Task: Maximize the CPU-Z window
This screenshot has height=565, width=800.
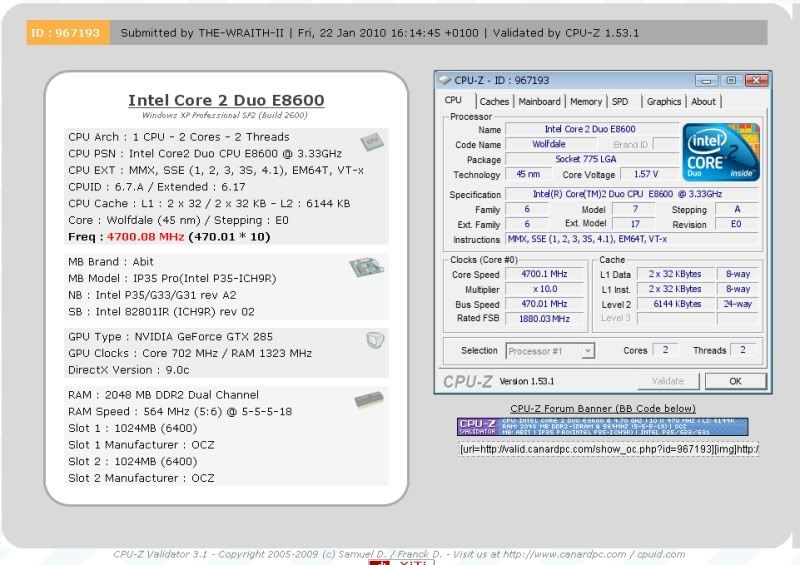Action: [x=731, y=81]
